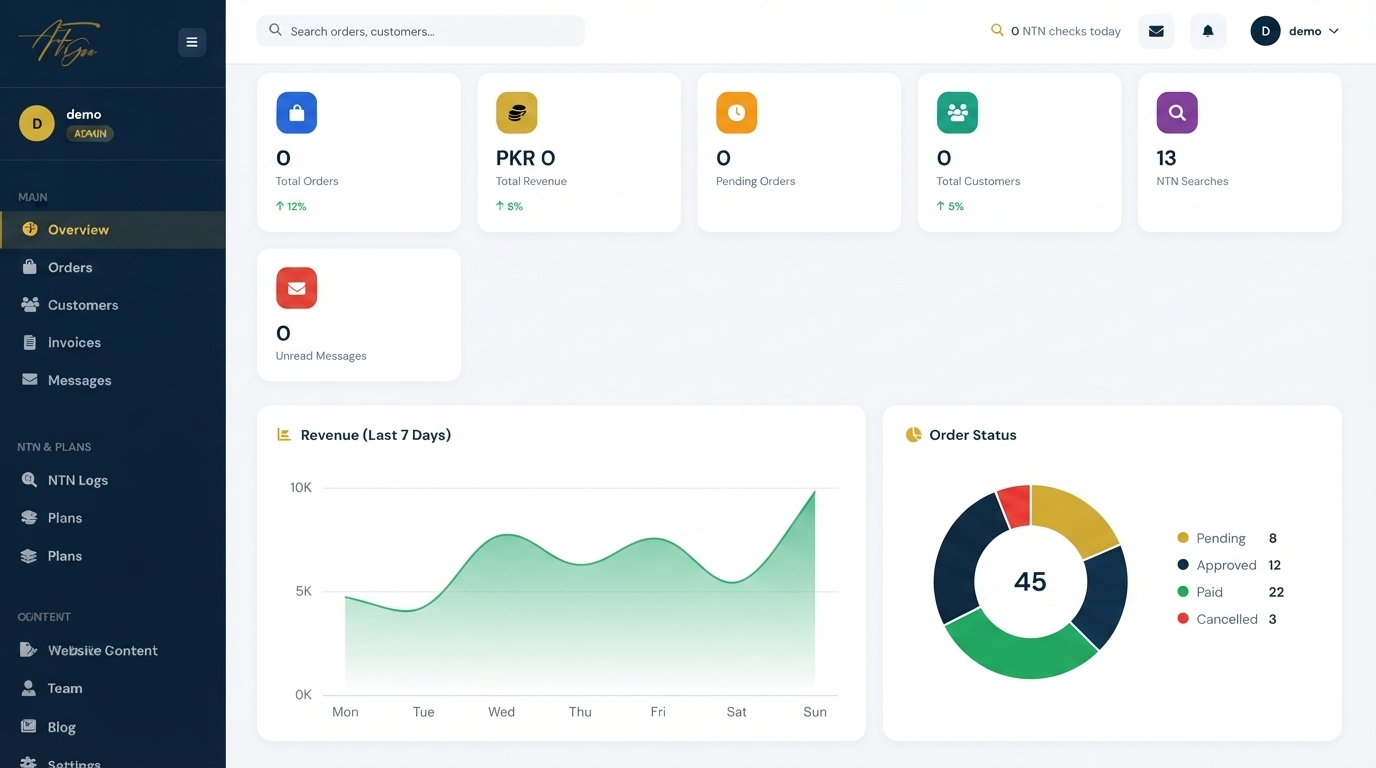Click the Unread Messages label
1376x768 pixels.
pyautogui.click(x=321, y=356)
